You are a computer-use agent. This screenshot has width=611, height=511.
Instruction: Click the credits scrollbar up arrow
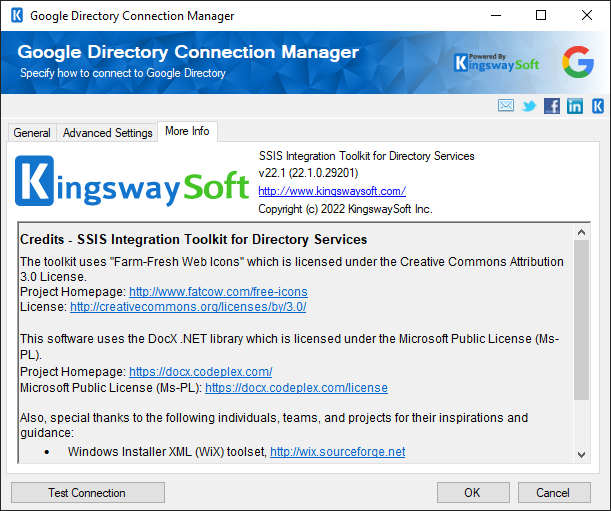[x=581, y=232]
